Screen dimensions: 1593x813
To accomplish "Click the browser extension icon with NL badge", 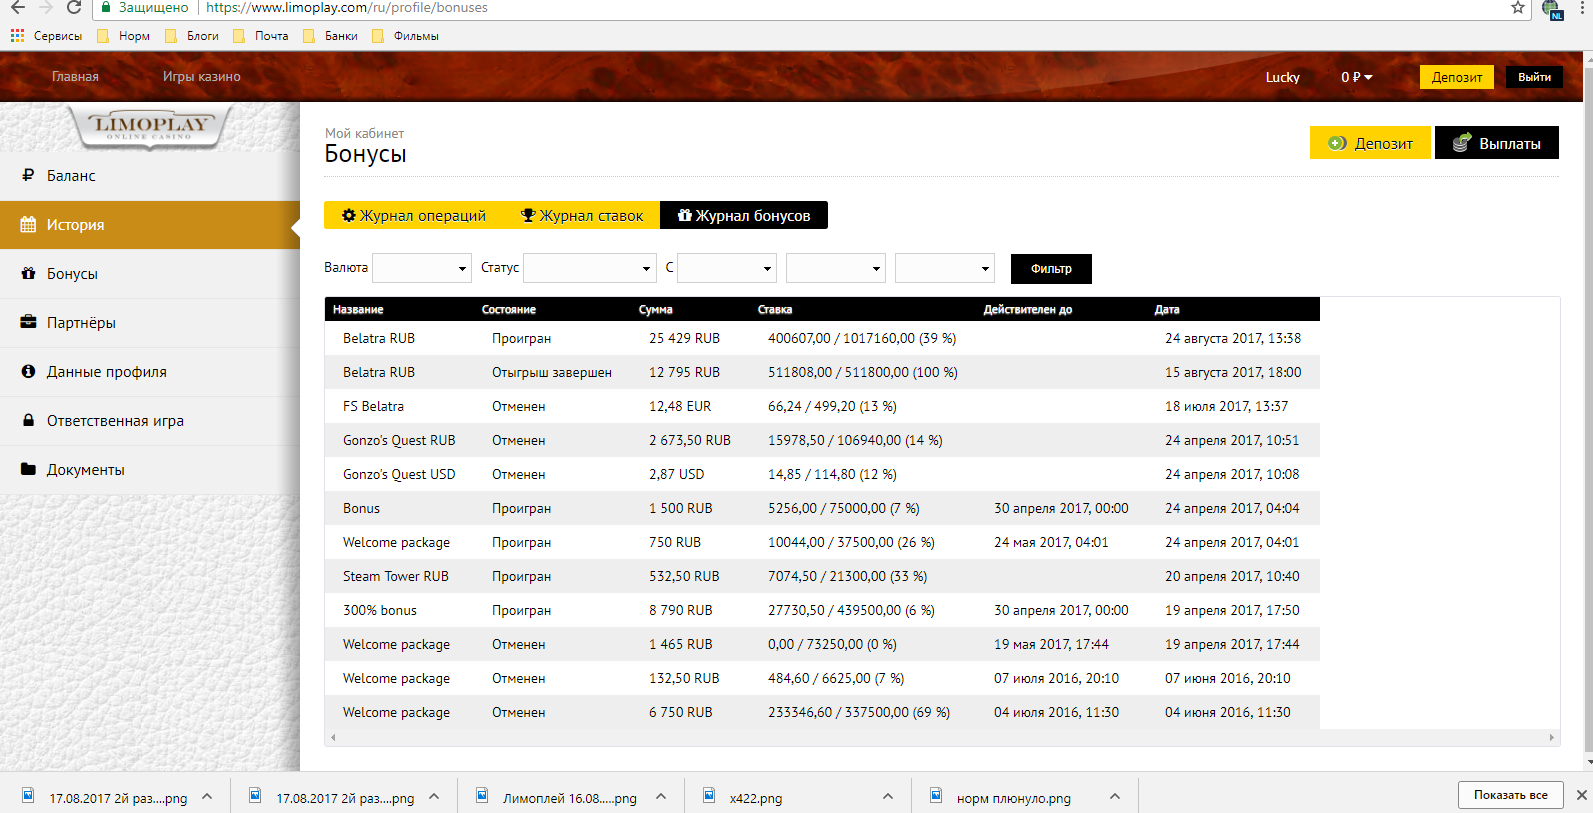I will (x=1552, y=9).
